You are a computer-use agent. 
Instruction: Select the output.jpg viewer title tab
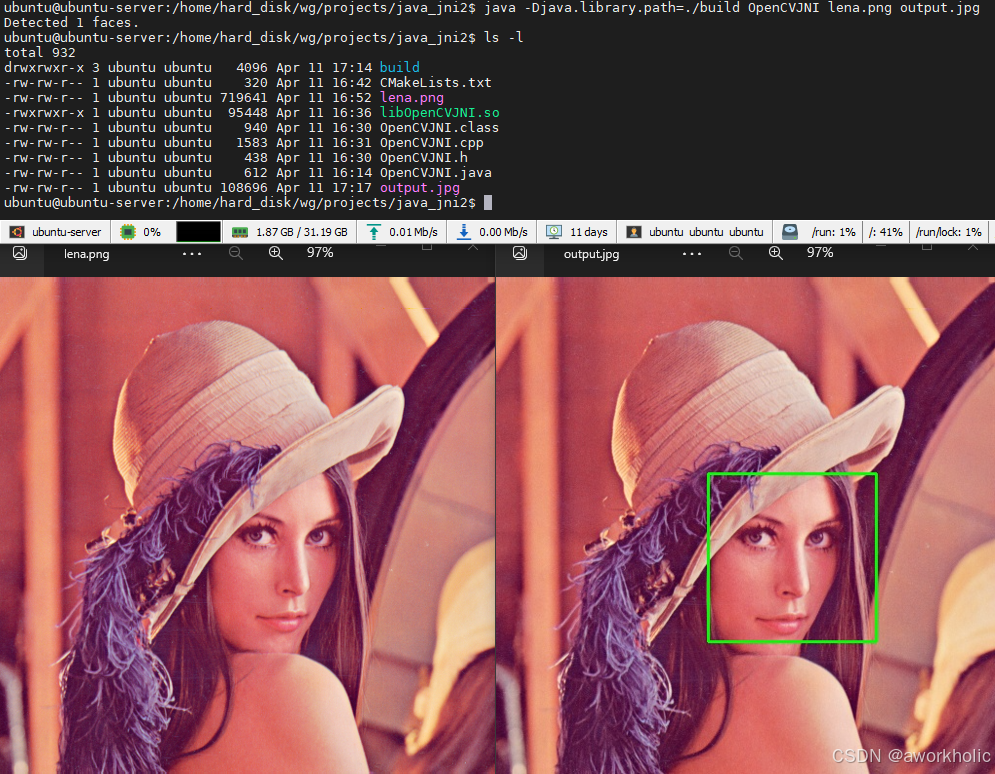(x=591, y=254)
